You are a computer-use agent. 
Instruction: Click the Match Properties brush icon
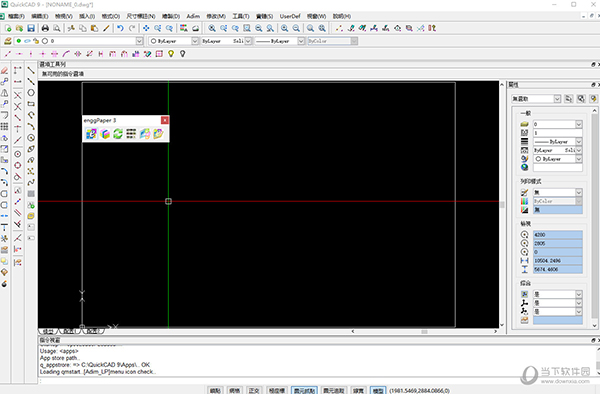click(106, 28)
